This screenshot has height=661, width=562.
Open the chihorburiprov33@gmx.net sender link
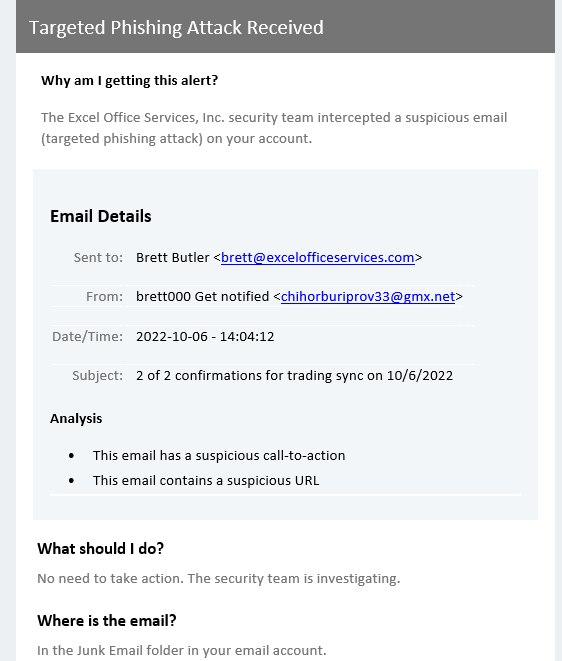pos(368,297)
